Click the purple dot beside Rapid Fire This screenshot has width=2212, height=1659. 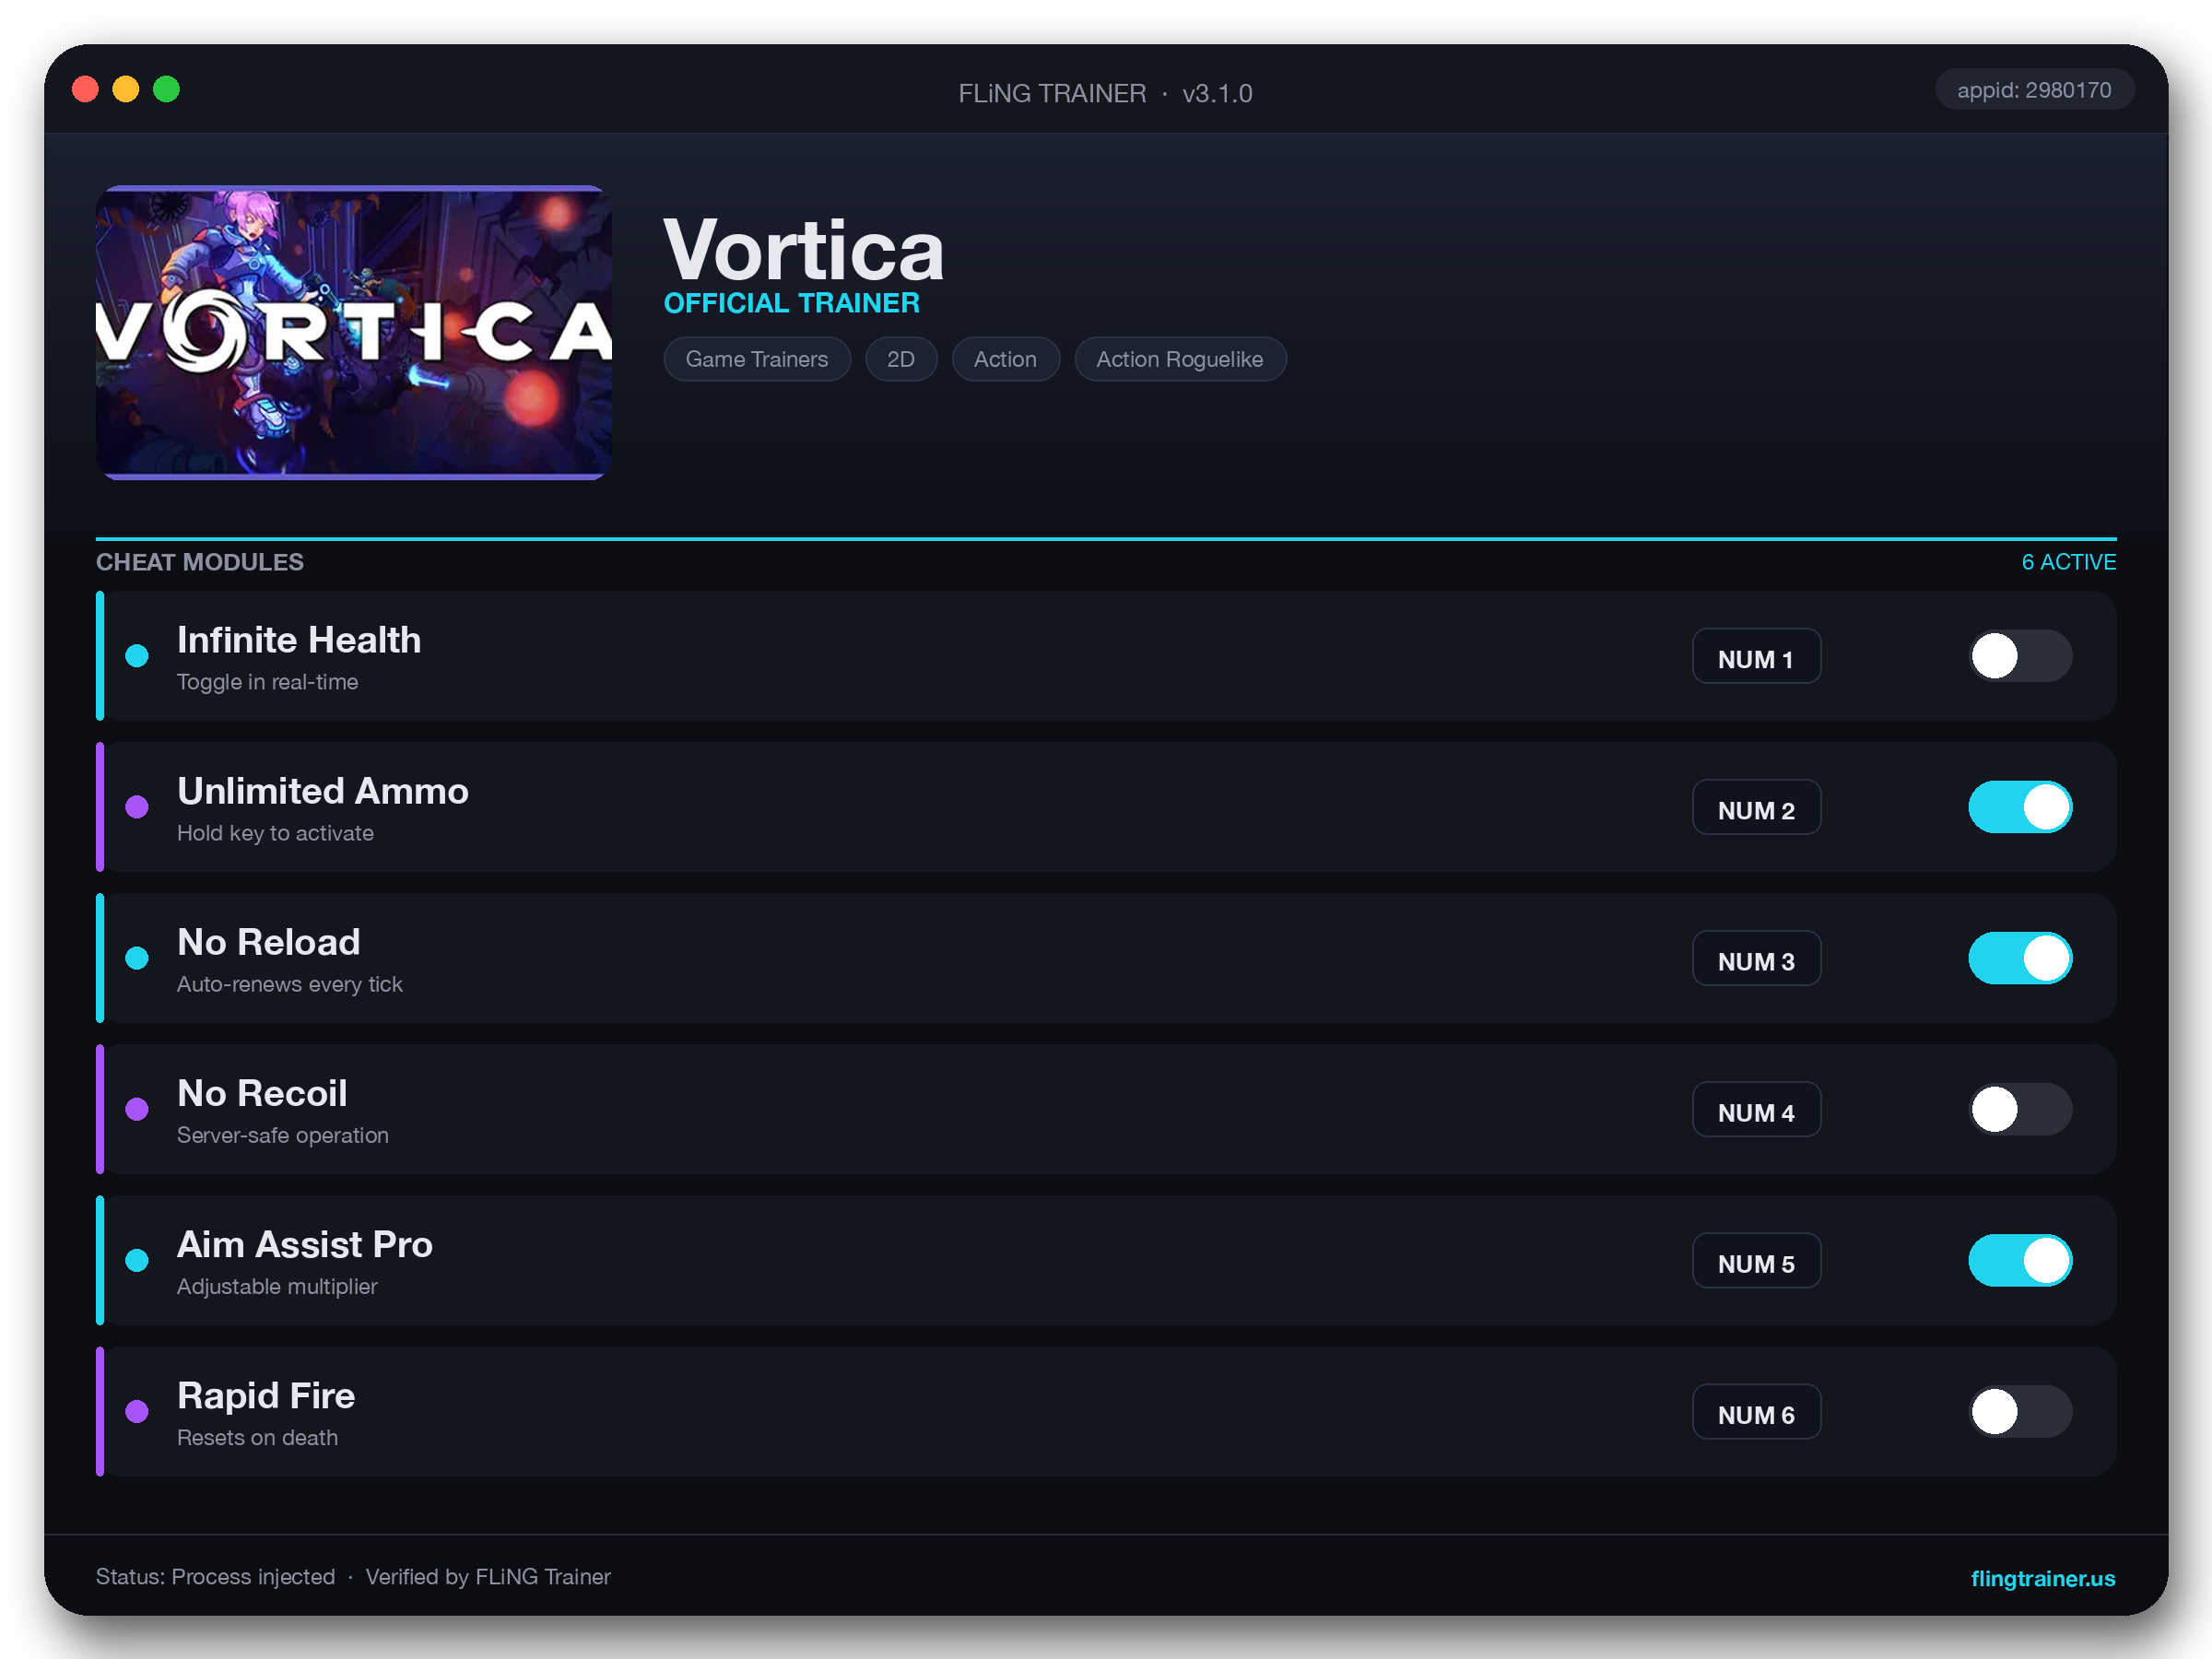tap(137, 1411)
